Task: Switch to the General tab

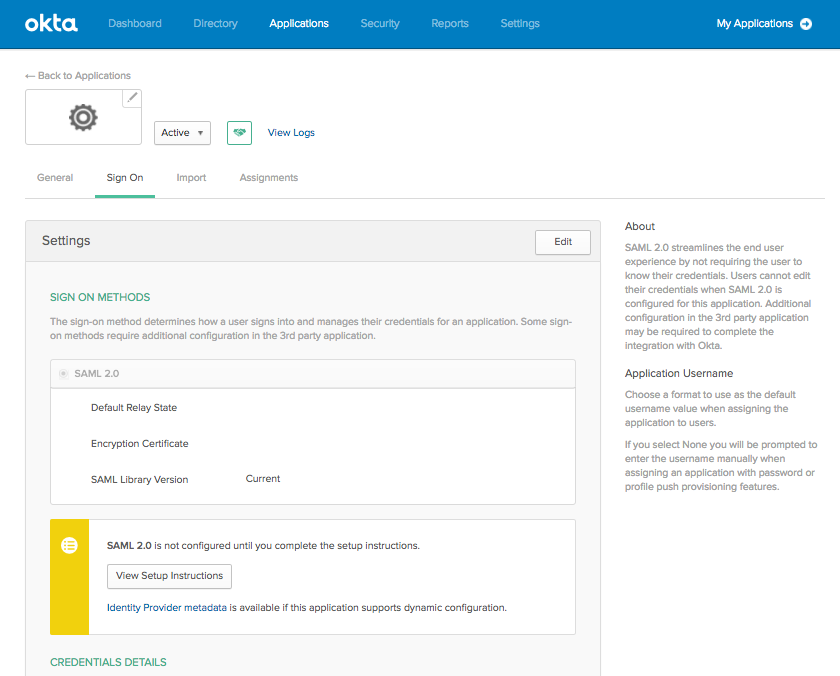Action: [x=55, y=177]
